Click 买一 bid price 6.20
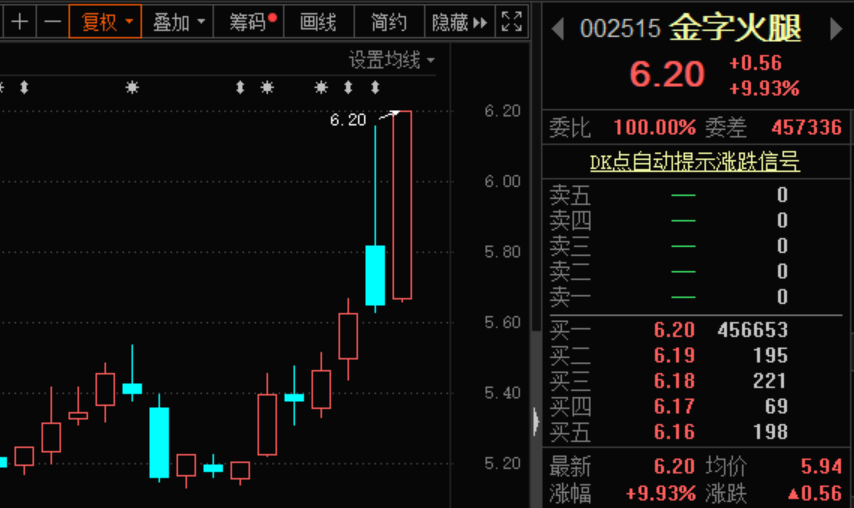This screenshot has height=508, width=854. click(674, 330)
